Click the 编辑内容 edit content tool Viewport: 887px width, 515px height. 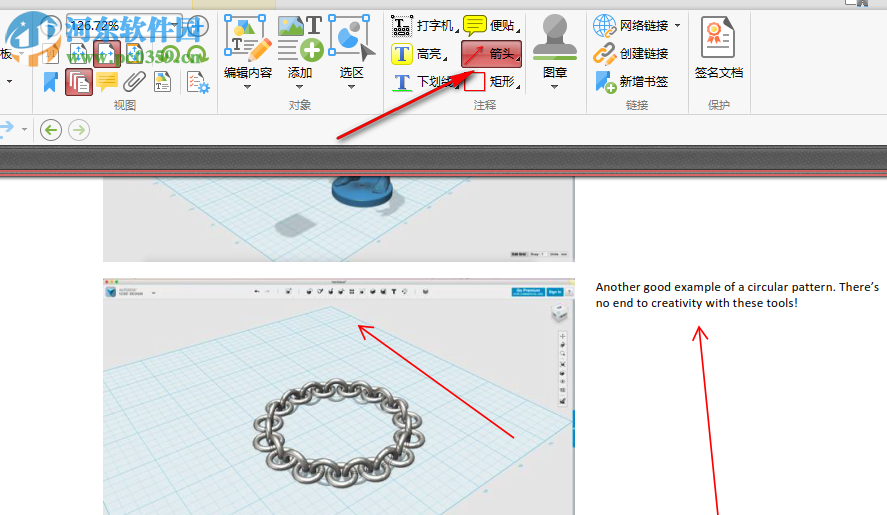(x=248, y=46)
